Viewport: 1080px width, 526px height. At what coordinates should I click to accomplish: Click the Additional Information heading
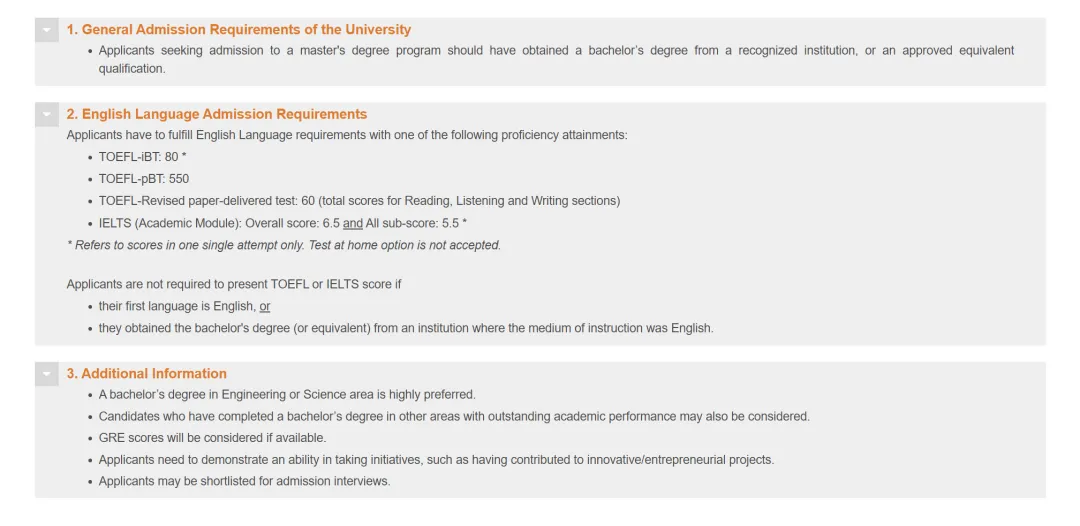tap(146, 373)
